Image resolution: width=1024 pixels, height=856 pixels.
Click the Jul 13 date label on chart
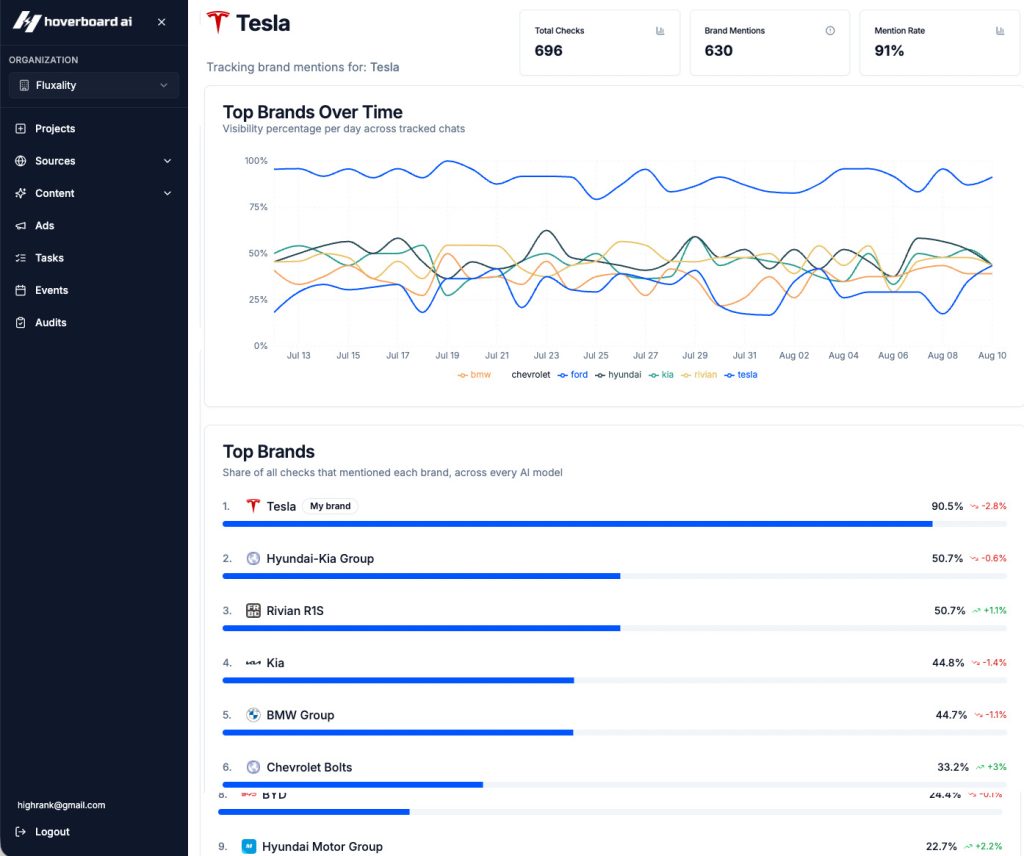298,355
